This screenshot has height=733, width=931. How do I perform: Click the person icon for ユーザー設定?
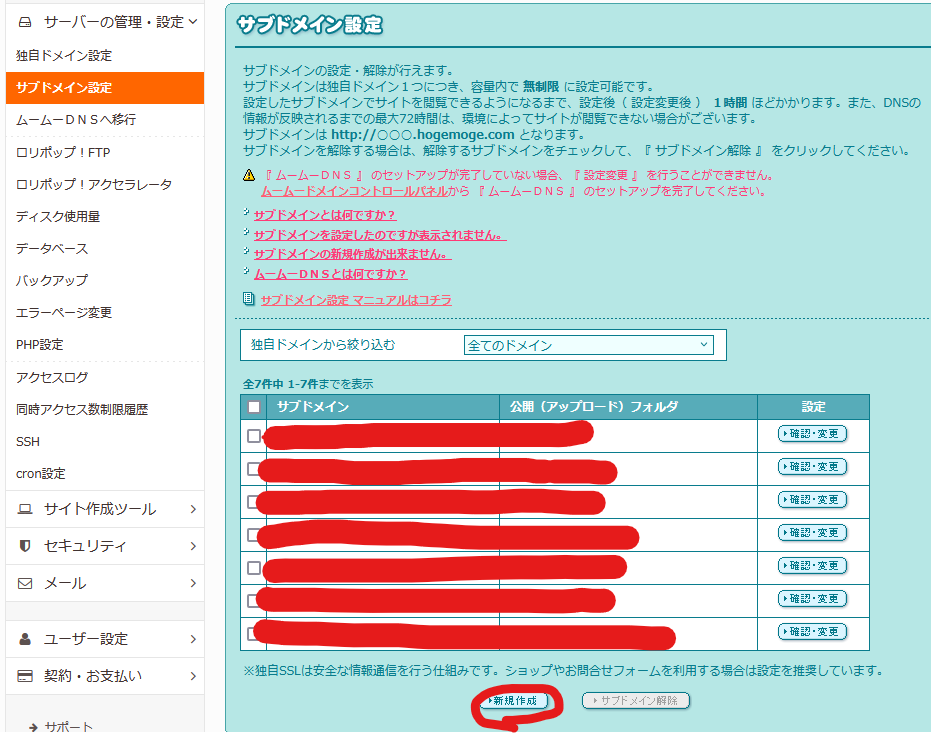click(25, 639)
